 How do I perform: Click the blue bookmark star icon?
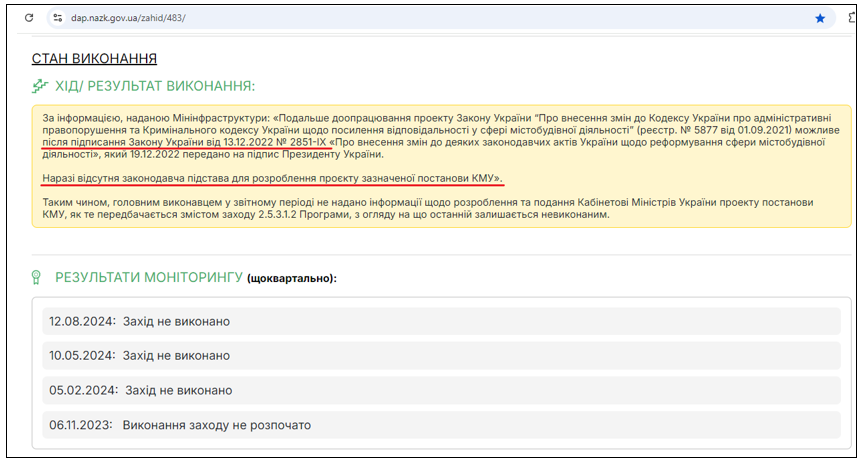coord(820,18)
